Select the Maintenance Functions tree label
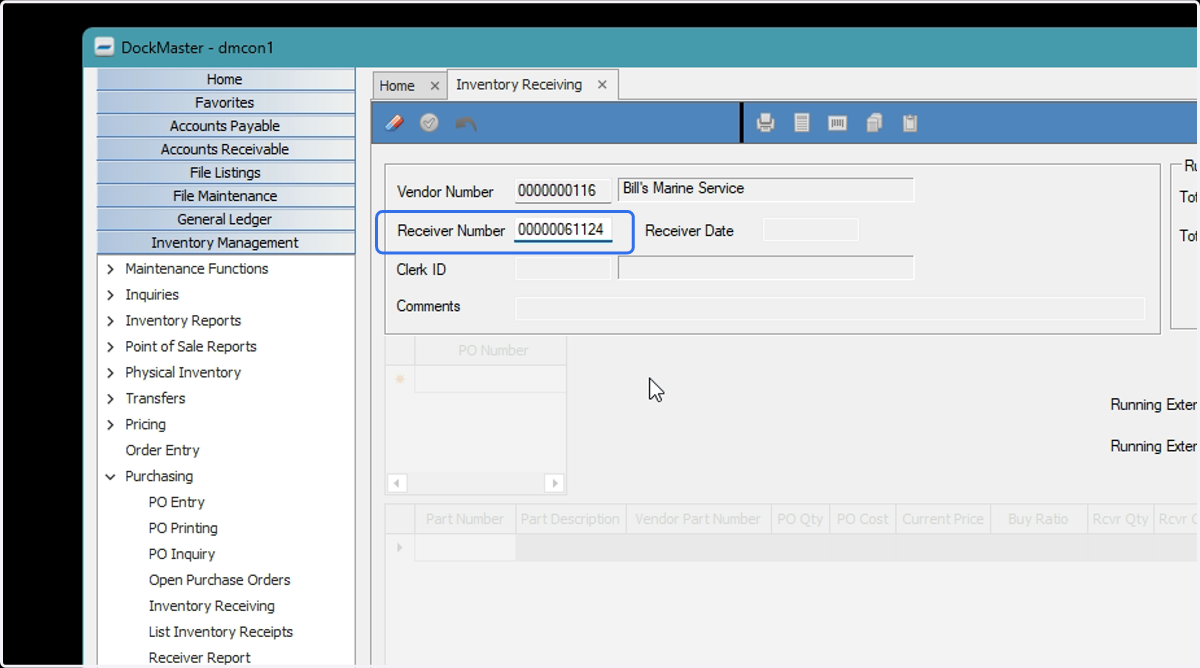 [x=196, y=269]
